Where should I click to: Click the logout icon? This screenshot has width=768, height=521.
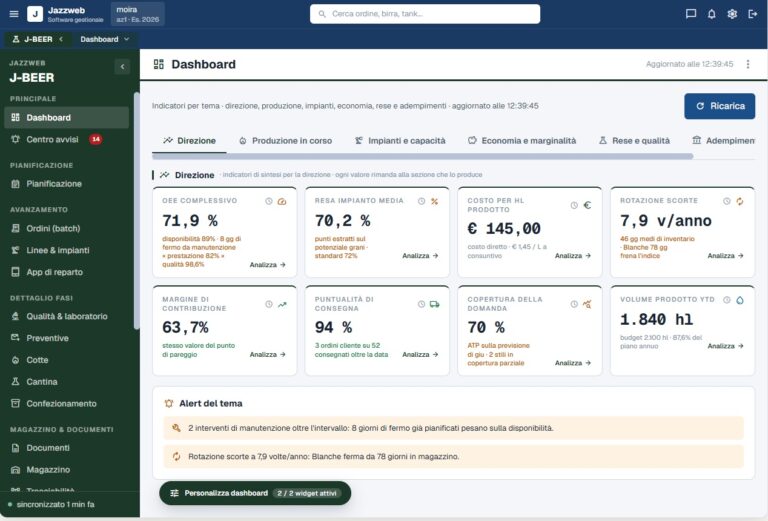753,14
